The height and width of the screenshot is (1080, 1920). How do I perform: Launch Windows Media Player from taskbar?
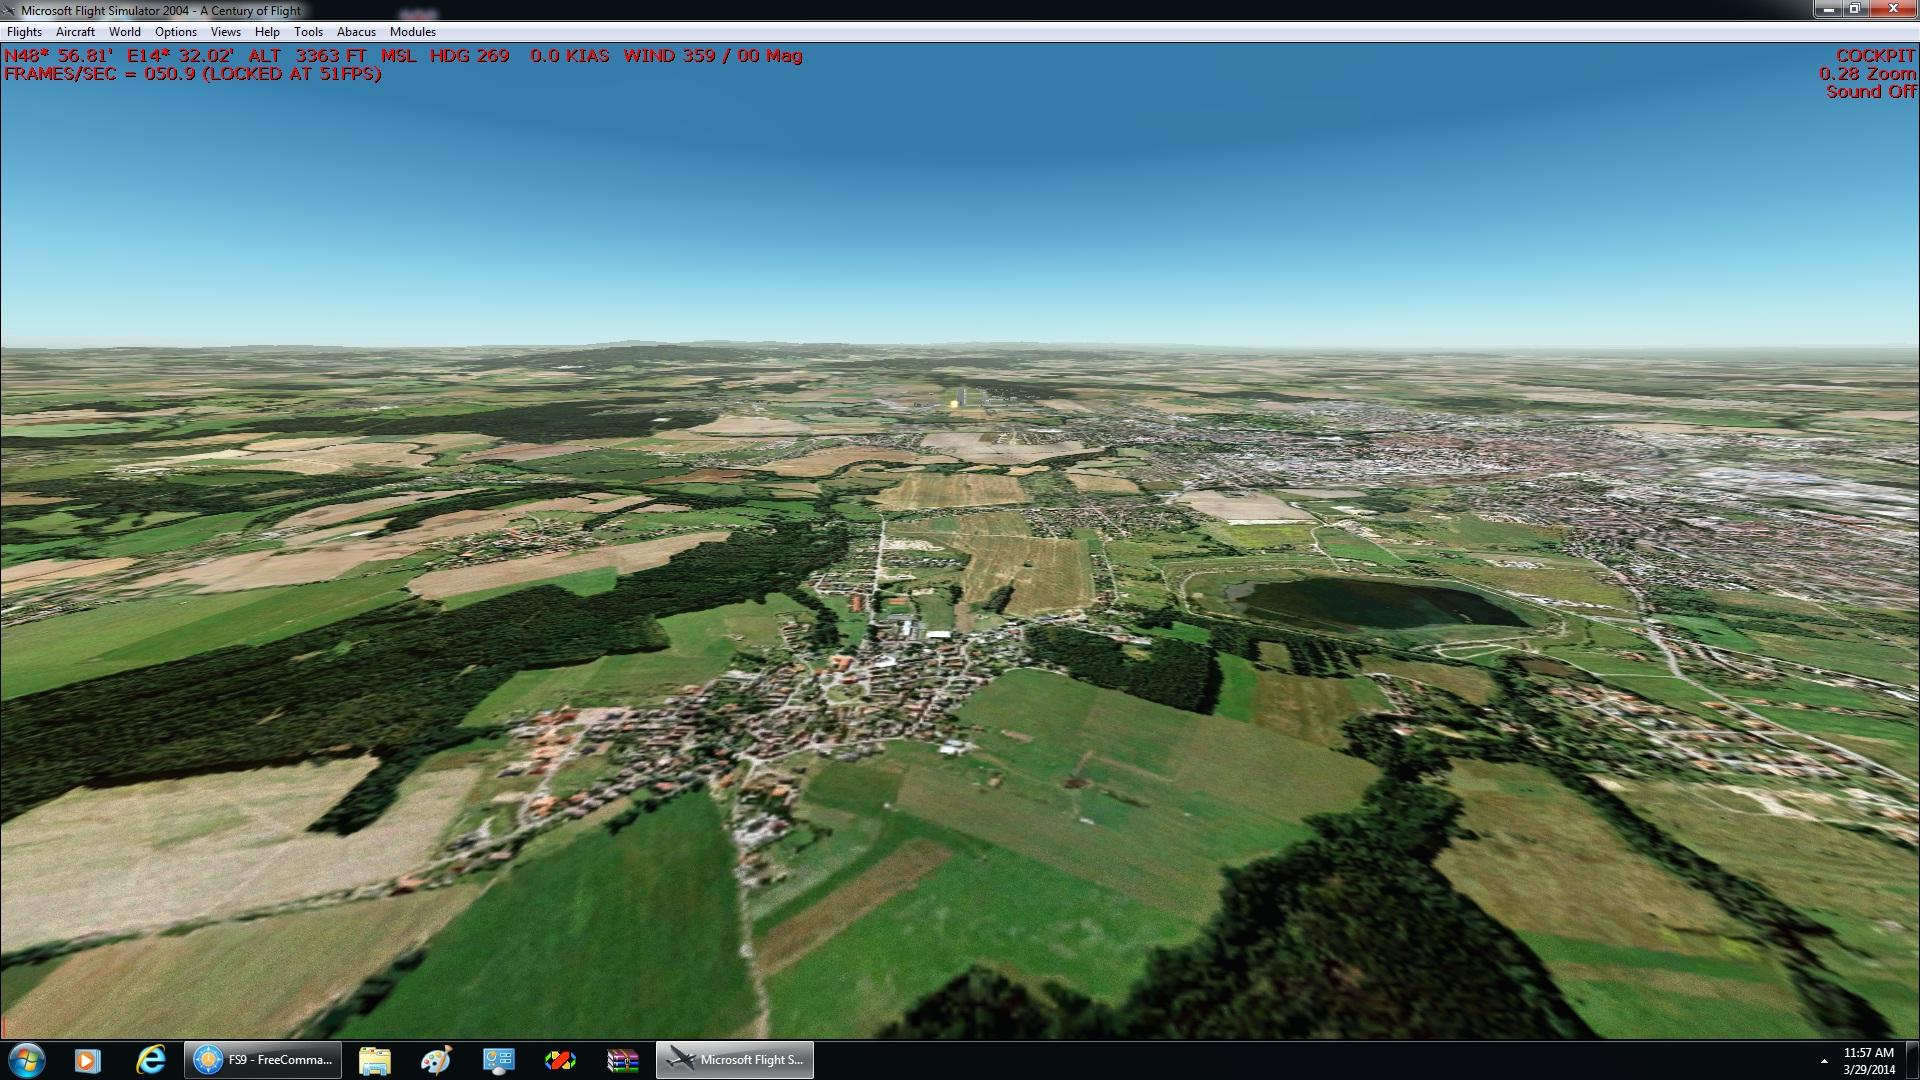click(88, 1060)
